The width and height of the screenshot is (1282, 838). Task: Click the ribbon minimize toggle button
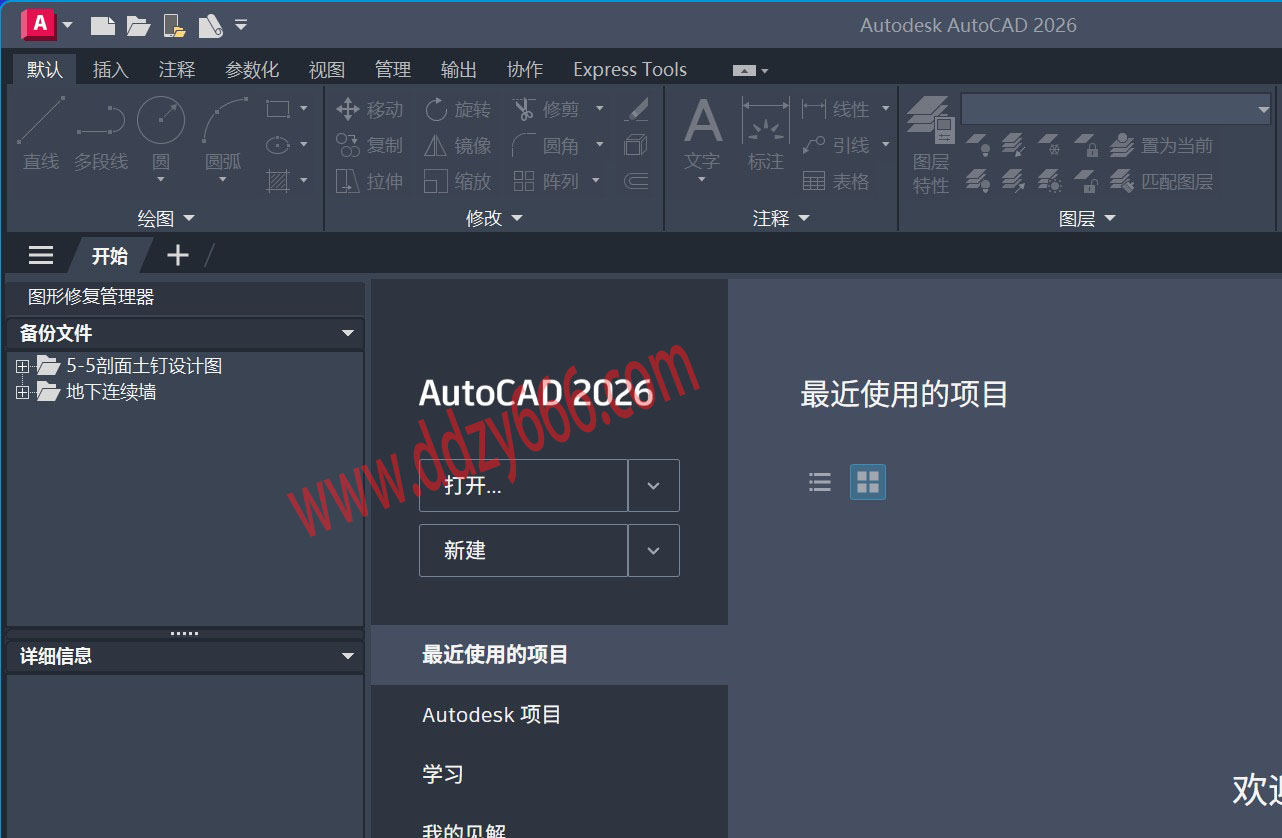click(744, 70)
